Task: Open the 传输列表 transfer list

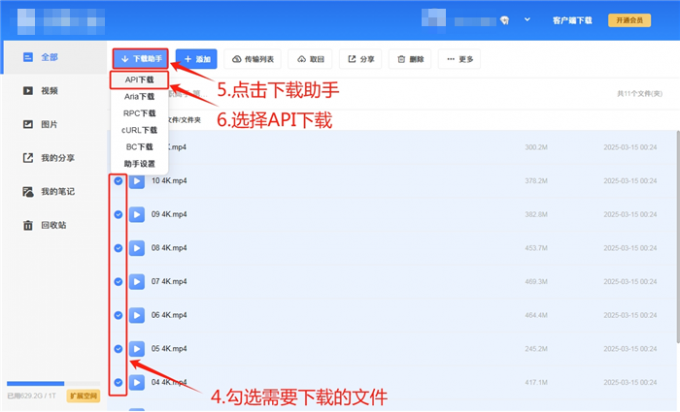Action: click(253, 59)
